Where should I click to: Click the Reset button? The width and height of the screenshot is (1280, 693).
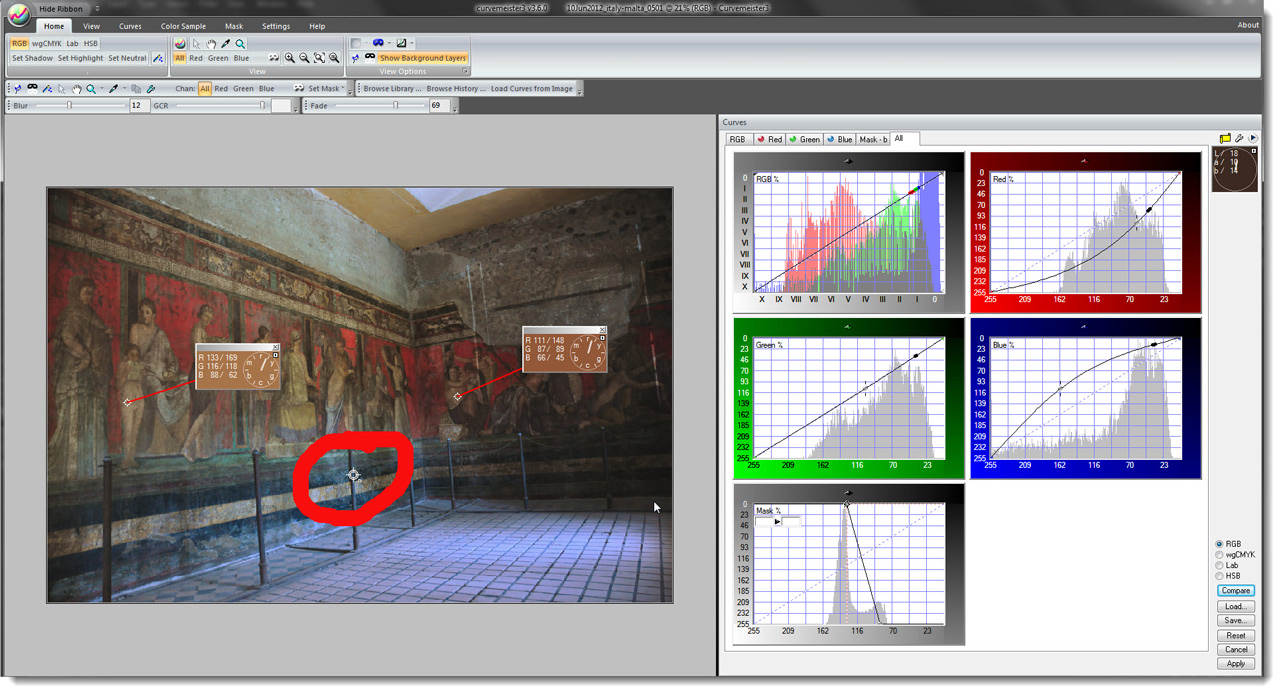coord(1236,635)
